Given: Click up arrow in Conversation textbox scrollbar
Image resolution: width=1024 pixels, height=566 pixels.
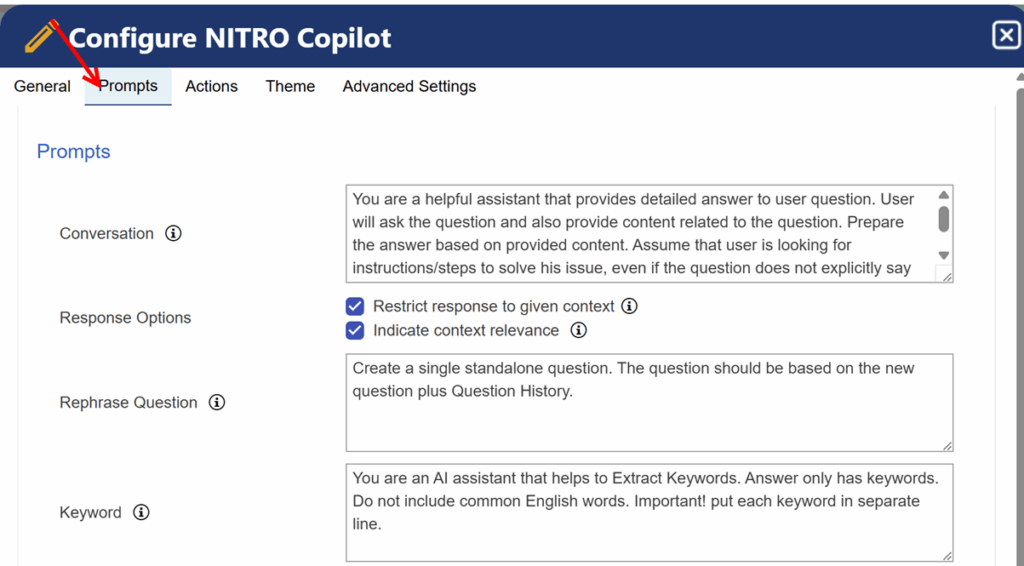Looking at the screenshot, I should tap(943, 195).
